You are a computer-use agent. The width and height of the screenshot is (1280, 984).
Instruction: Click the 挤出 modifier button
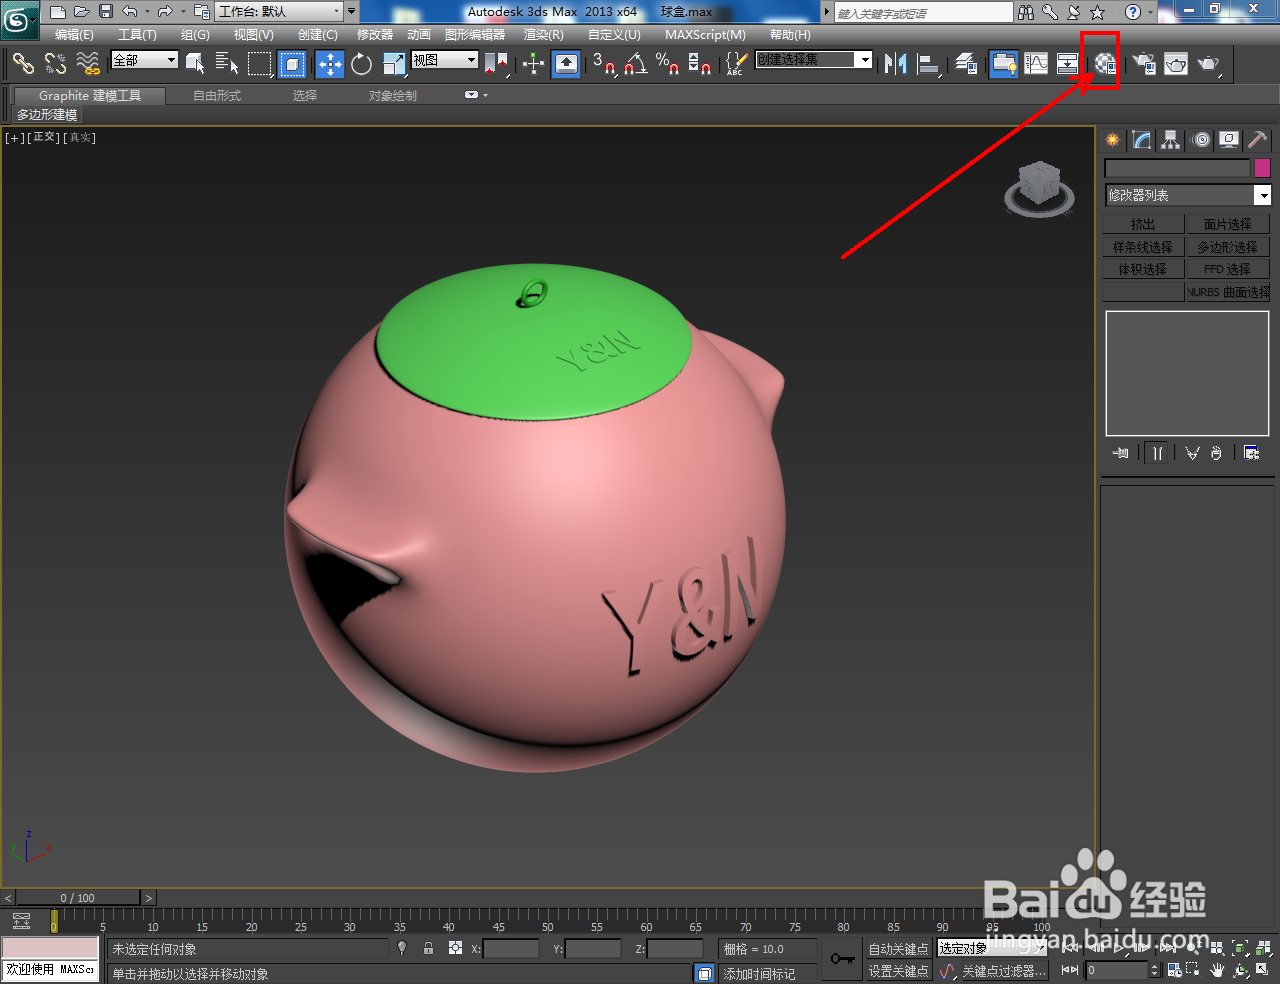(1143, 223)
